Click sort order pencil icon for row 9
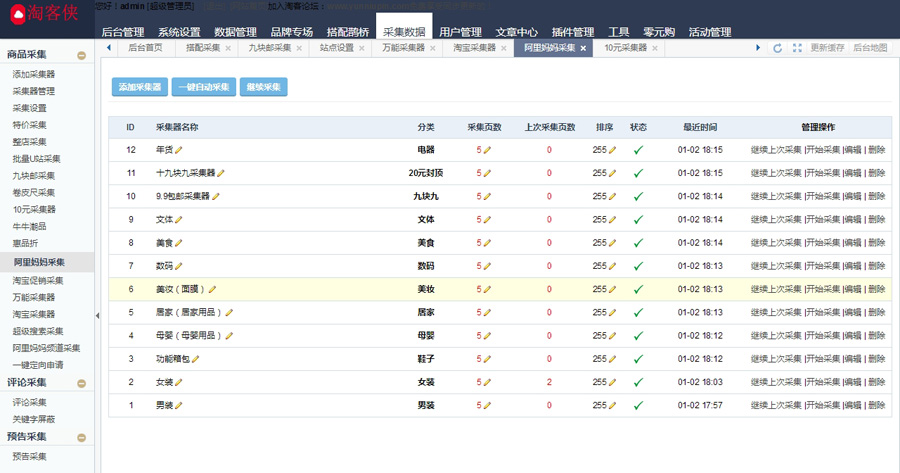The image size is (900, 473). point(613,219)
